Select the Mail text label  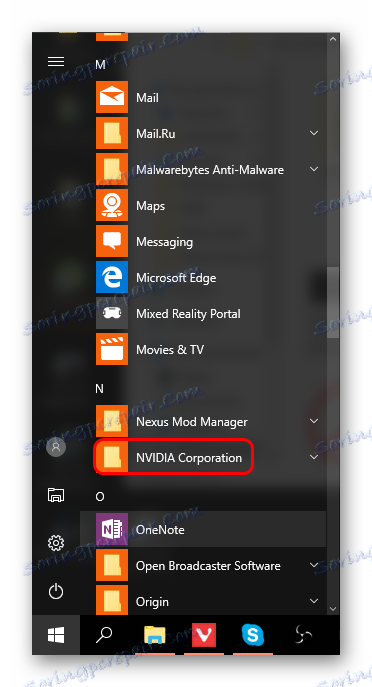(147, 98)
